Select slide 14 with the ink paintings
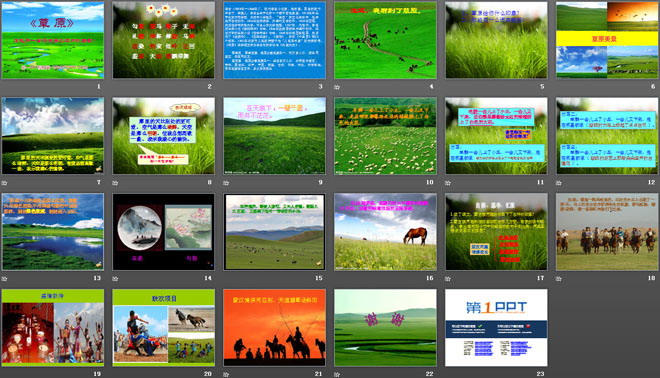The image size is (660, 378). point(164,232)
